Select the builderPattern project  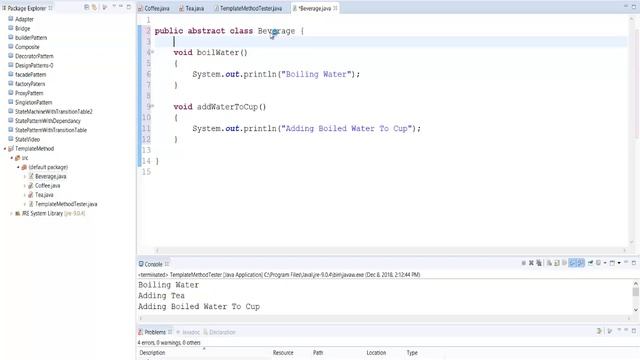[x=31, y=38]
